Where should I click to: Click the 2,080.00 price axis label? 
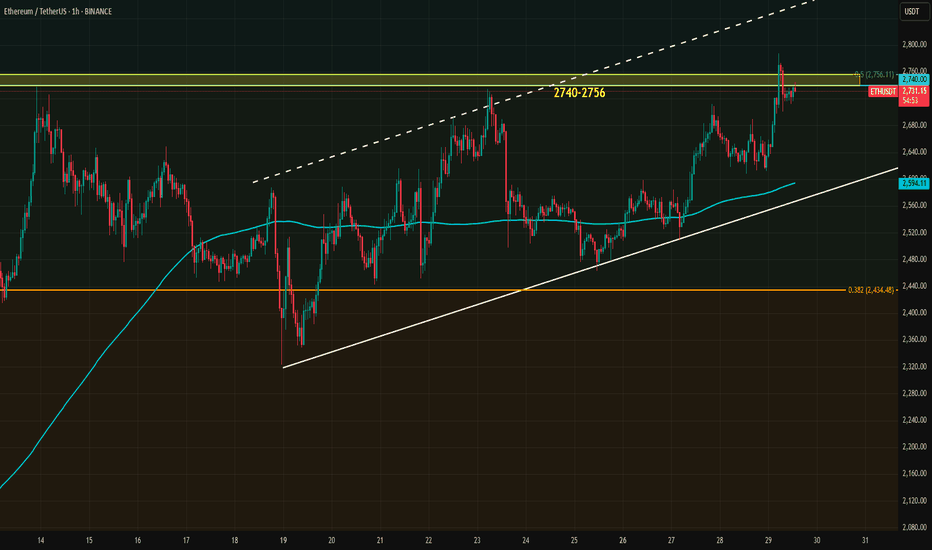pos(914,527)
